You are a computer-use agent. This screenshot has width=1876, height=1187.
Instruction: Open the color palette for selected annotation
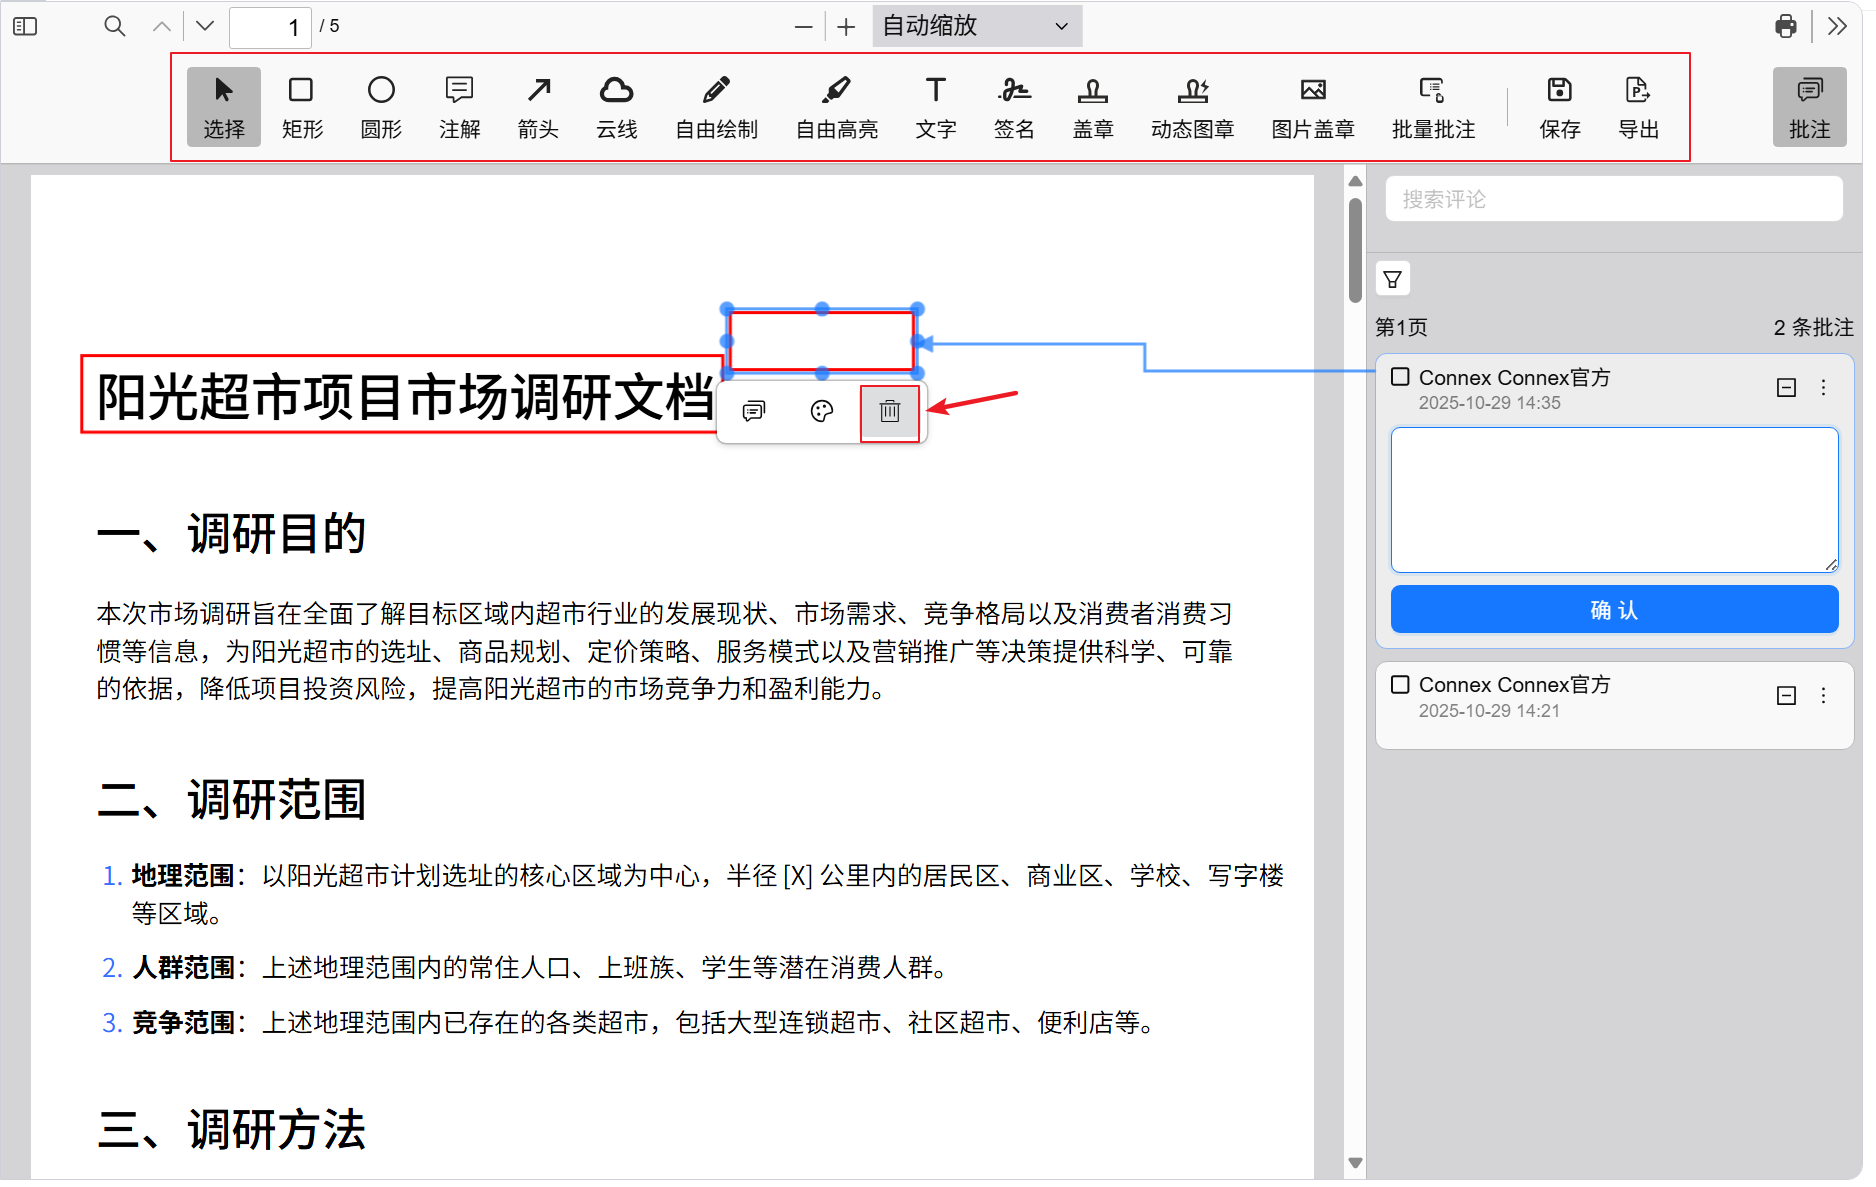point(821,412)
